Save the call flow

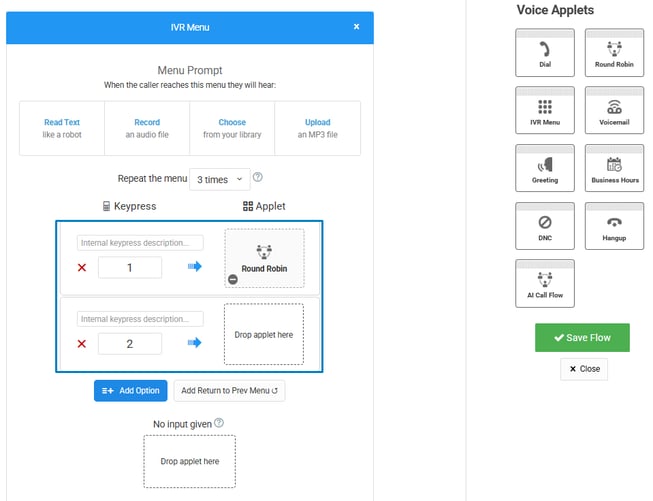582,337
